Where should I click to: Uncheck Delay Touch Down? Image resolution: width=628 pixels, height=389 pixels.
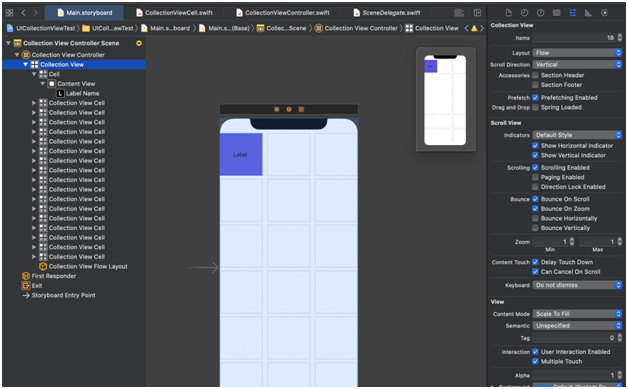535,262
